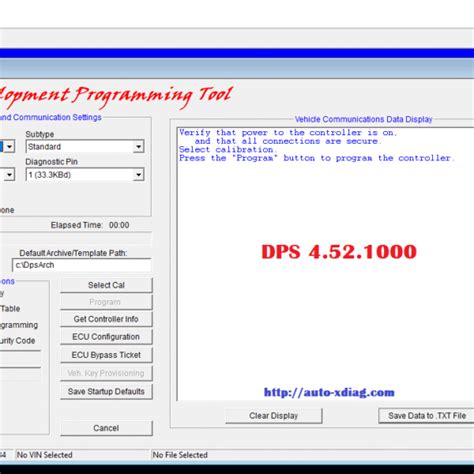Click the "Diagnostic Pin" label
This screenshot has height=474, width=474.
click(52, 162)
